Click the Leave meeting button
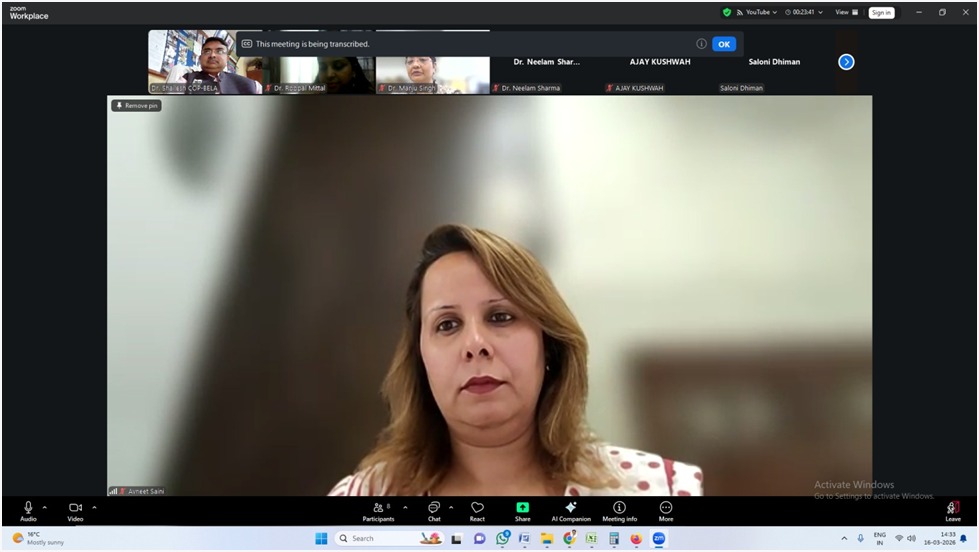The width and height of the screenshot is (979, 552). pyautogui.click(x=953, y=510)
